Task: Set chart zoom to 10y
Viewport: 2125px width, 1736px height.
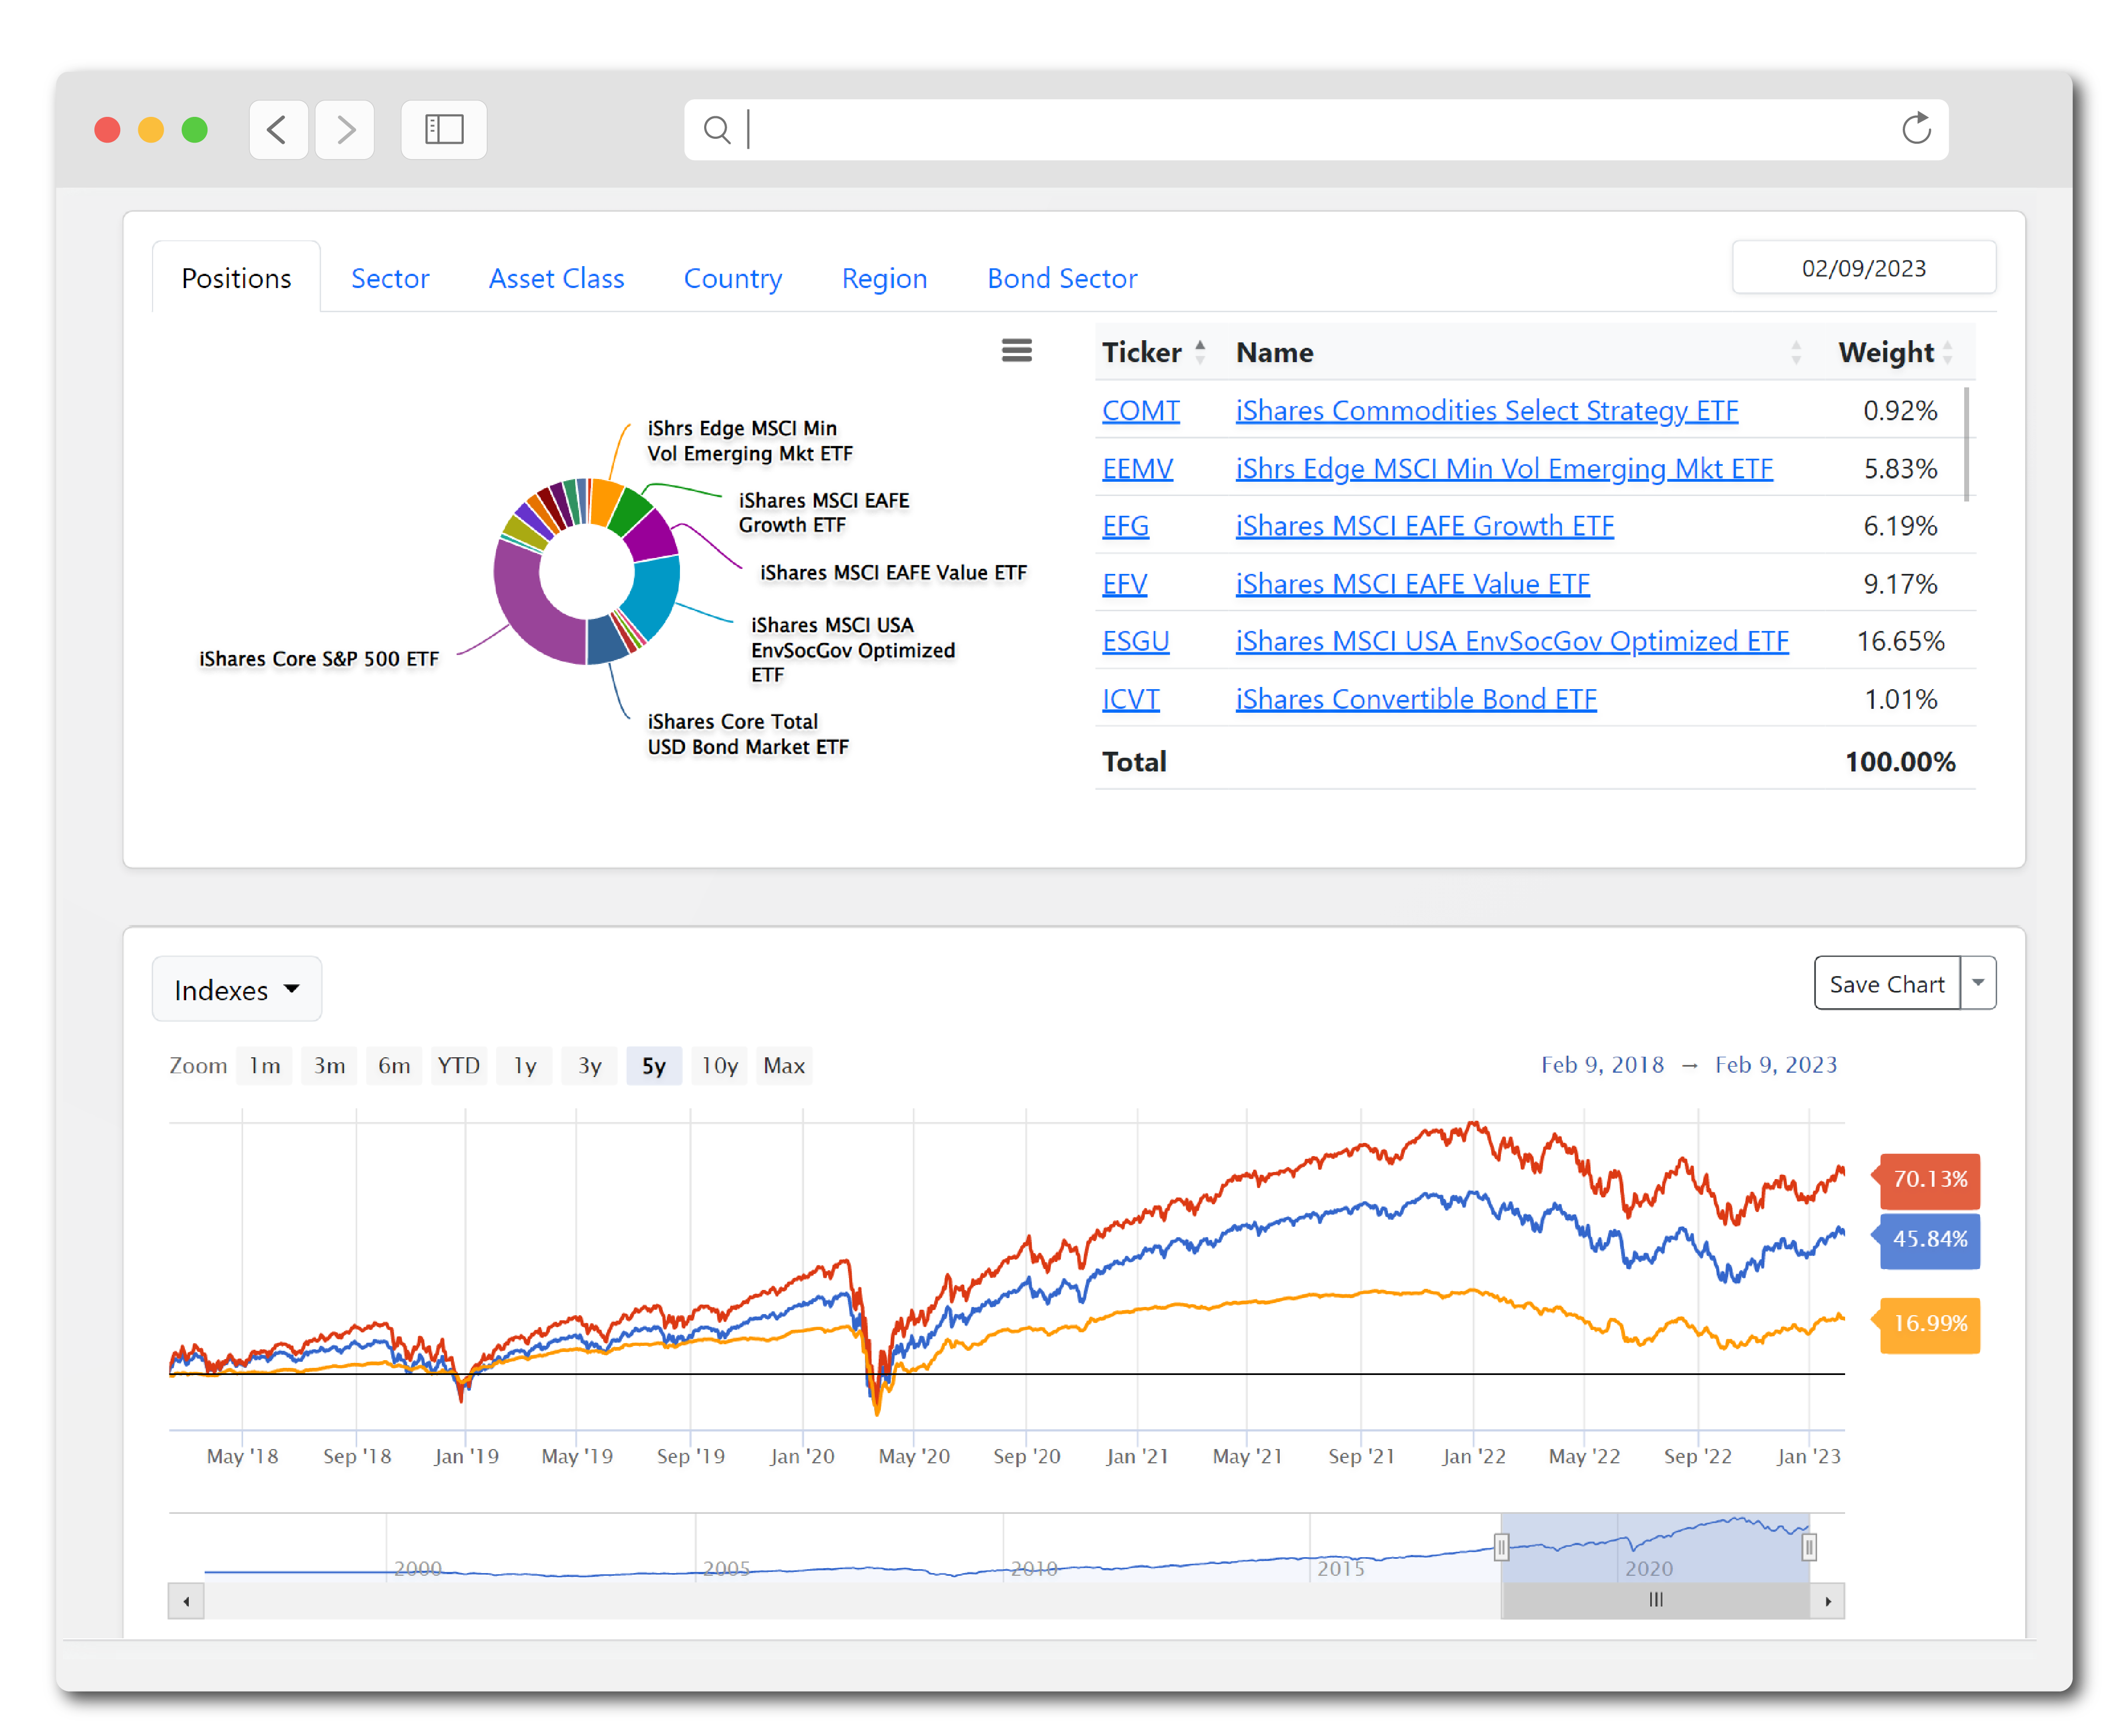Action: [x=719, y=1065]
